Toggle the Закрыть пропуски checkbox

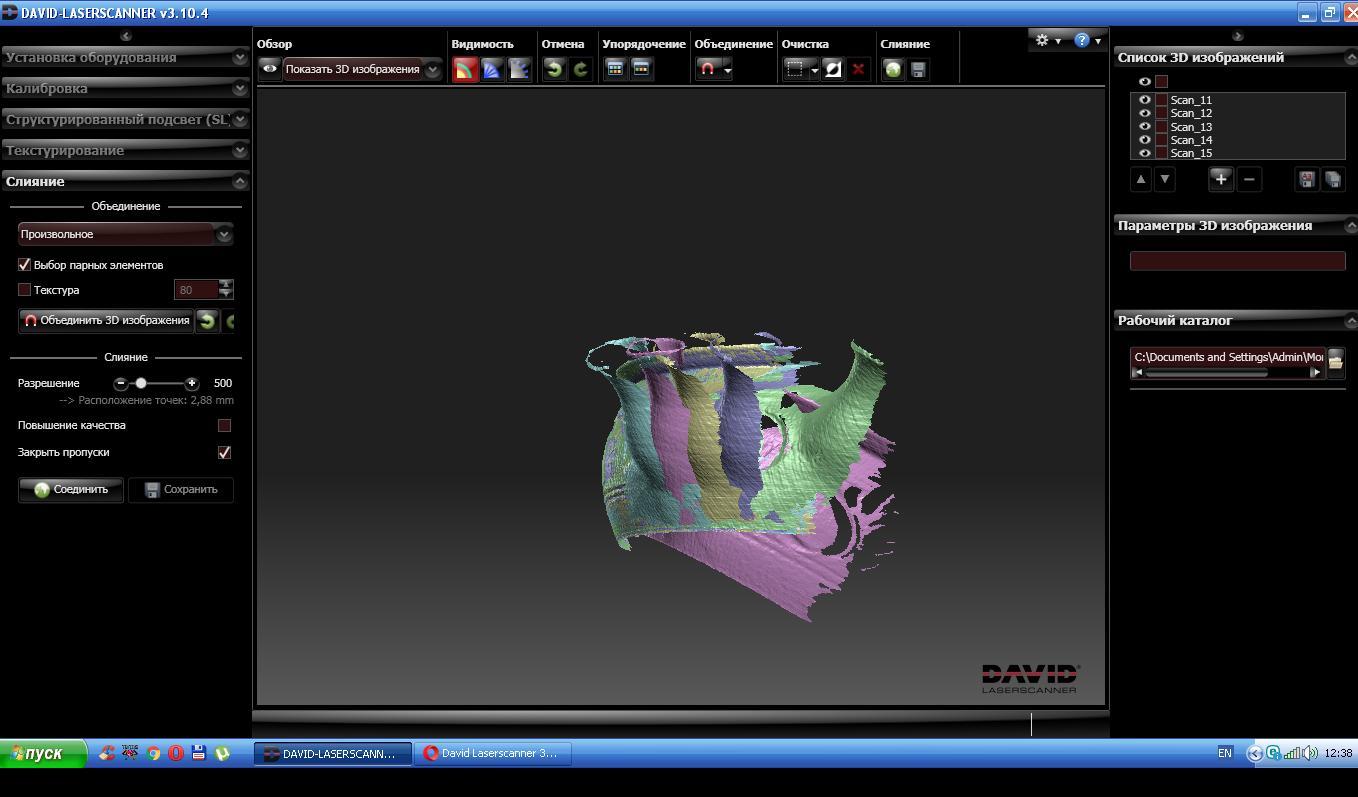(224, 452)
